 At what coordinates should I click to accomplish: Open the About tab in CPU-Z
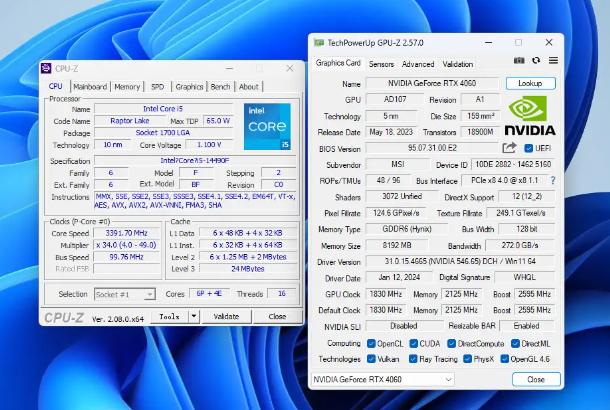pos(249,87)
